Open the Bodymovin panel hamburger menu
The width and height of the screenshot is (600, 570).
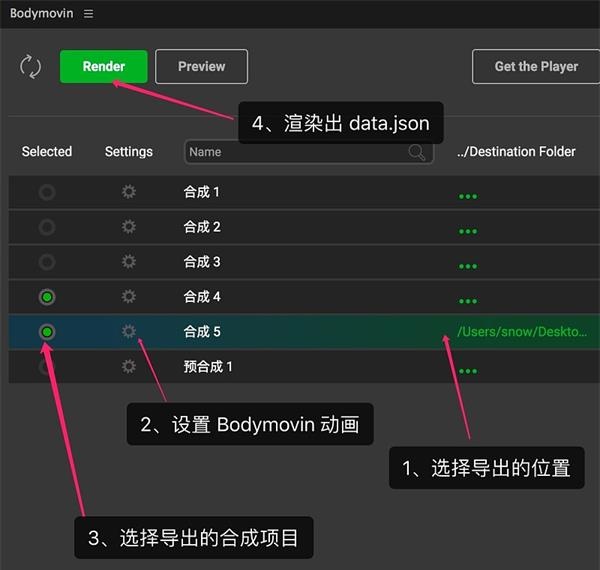click(x=88, y=14)
